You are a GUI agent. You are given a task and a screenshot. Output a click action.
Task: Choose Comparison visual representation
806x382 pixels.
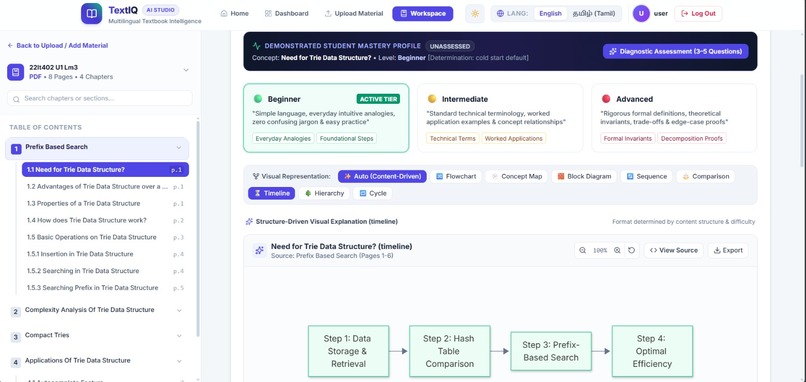[705, 176]
